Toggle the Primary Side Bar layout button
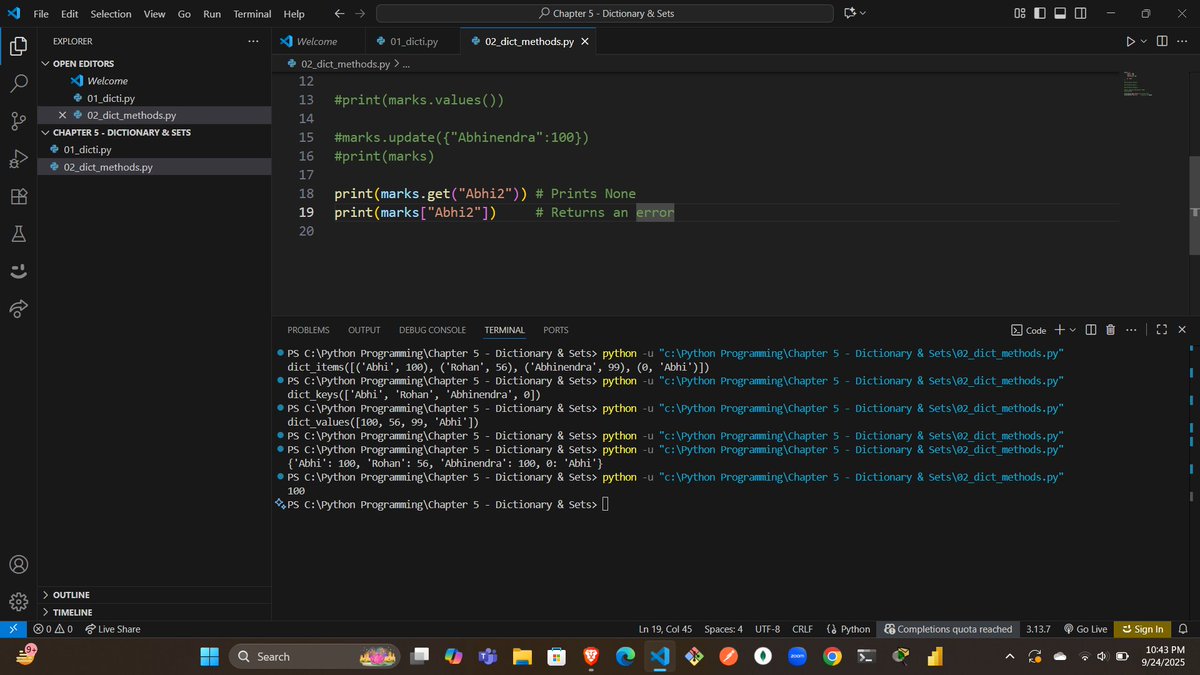 1040,14
